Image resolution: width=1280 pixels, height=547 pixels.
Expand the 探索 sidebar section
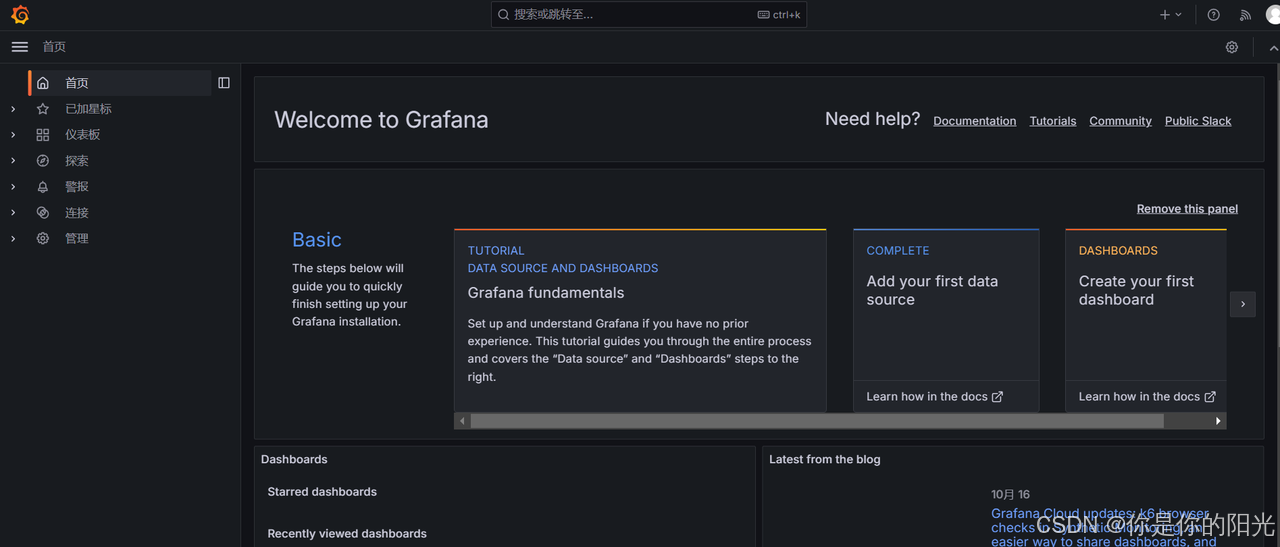pyautogui.click(x=13, y=161)
